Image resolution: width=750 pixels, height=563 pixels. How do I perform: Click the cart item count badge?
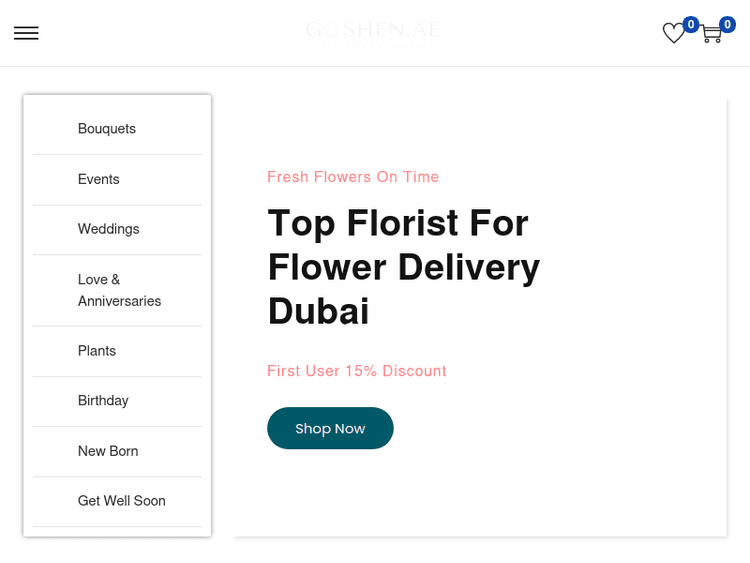pyautogui.click(x=727, y=24)
